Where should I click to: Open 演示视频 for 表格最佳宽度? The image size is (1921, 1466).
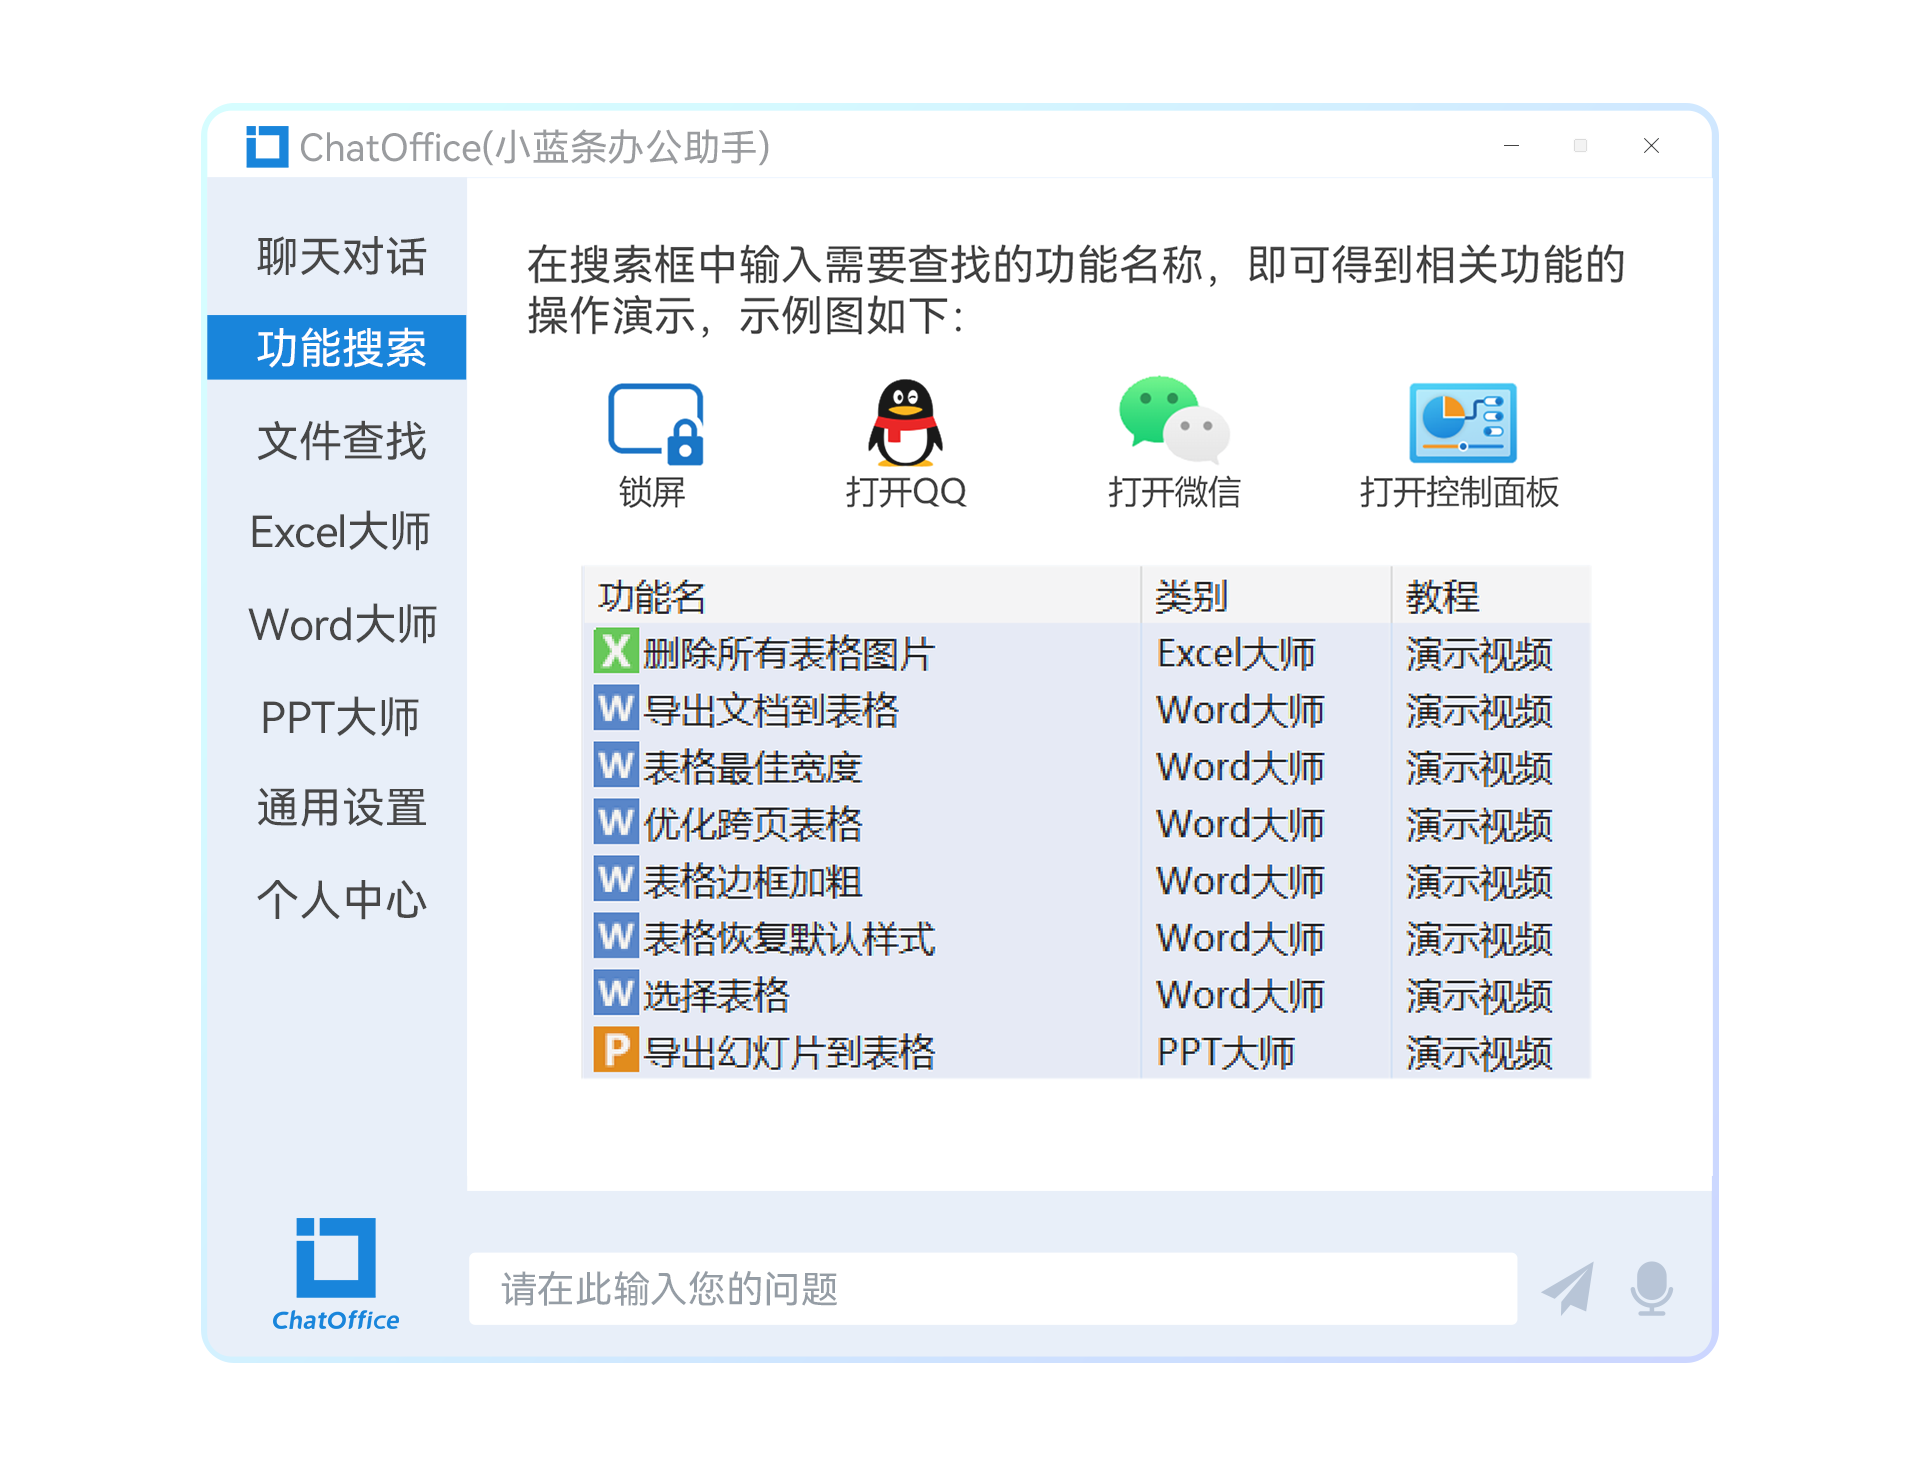click(1479, 768)
